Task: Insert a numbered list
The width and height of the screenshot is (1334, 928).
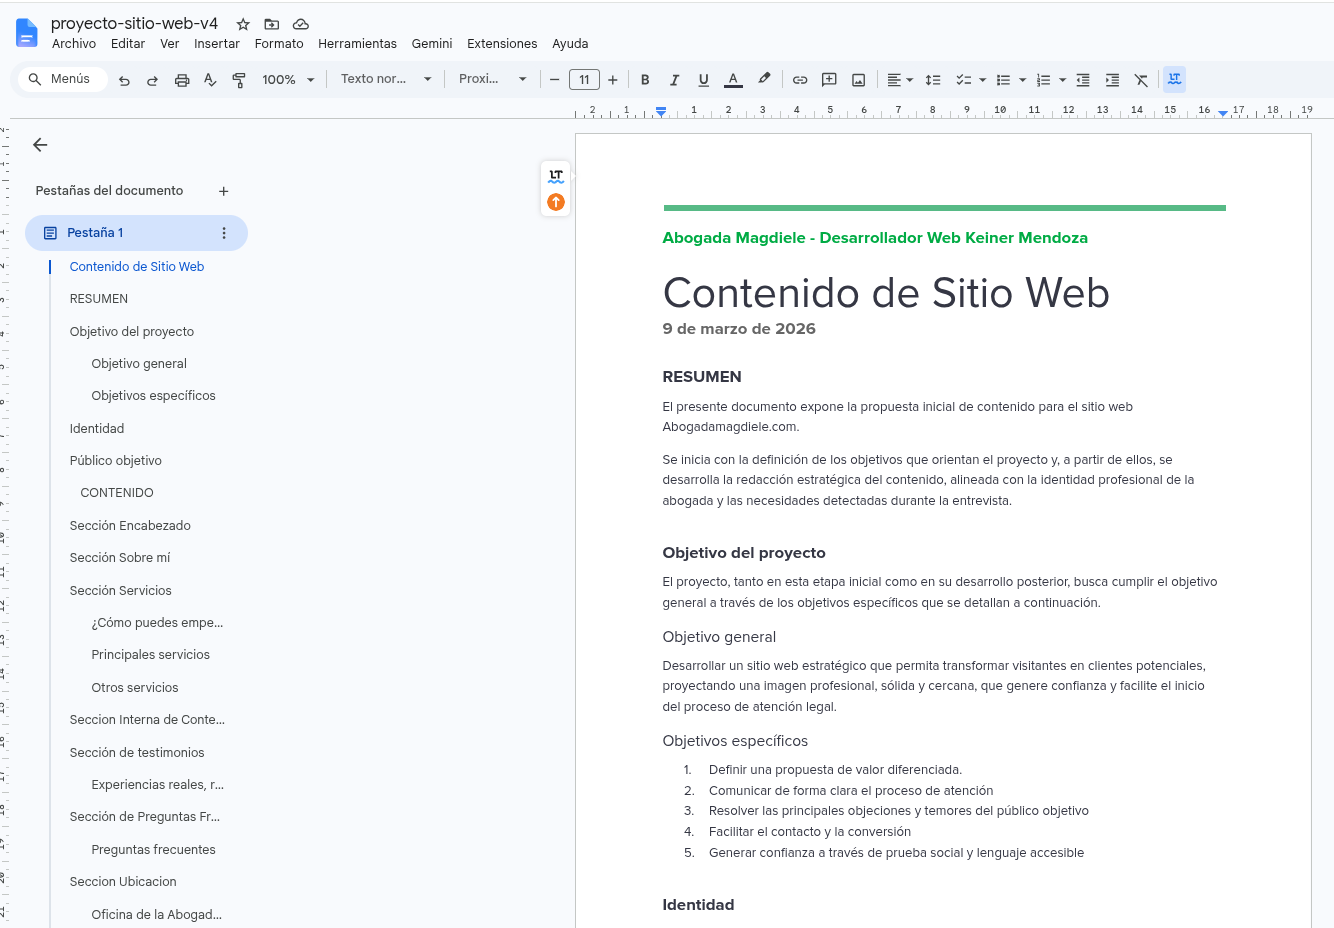Action: point(1043,80)
